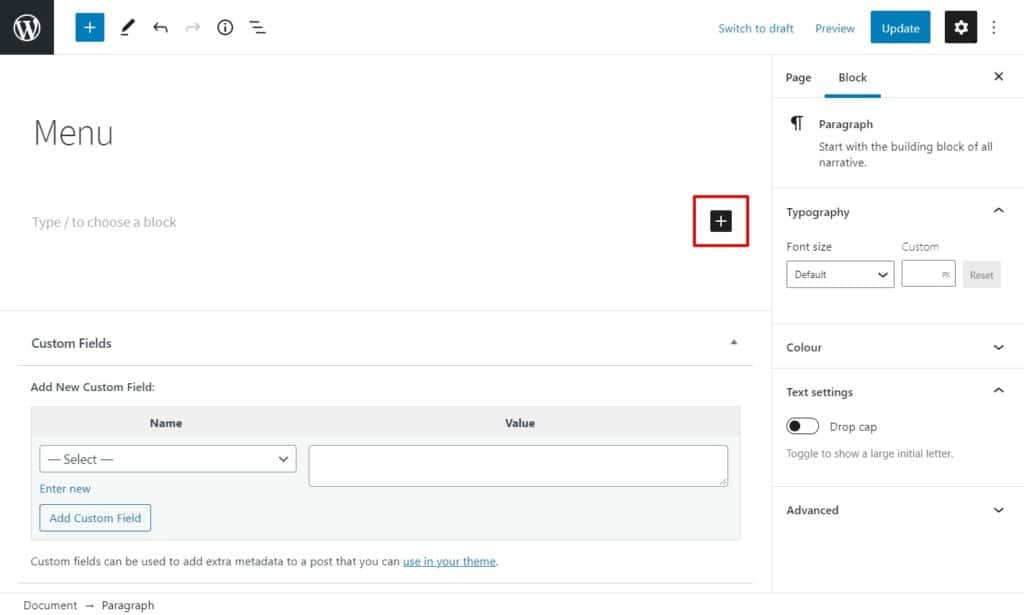Redo the last change
Screen dimensions: 1024x615
coord(192,27)
